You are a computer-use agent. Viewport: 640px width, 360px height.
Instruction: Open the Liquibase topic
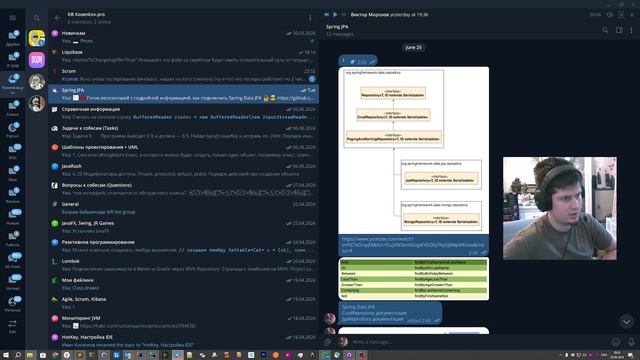(184, 56)
